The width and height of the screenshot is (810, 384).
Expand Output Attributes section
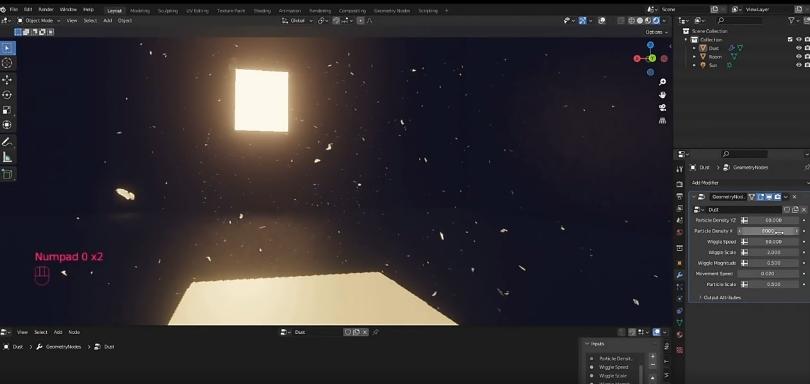(721, 298)
